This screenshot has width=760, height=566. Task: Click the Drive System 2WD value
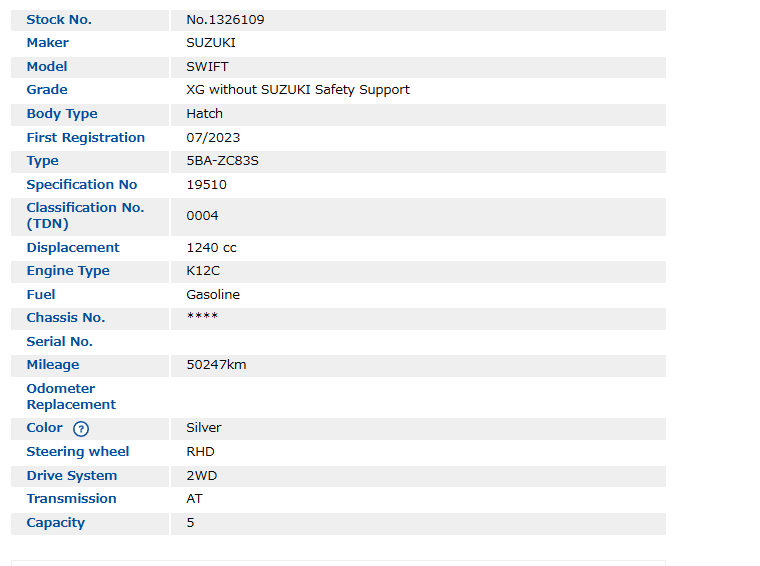click(201, 476)
